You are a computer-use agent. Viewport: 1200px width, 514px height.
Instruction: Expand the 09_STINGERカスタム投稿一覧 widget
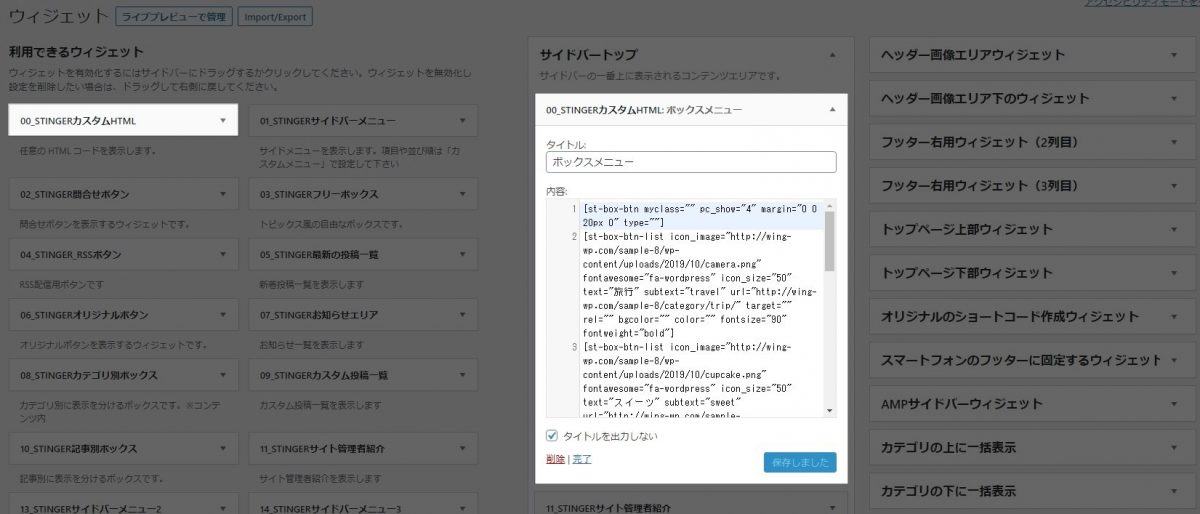pos(363,375)
